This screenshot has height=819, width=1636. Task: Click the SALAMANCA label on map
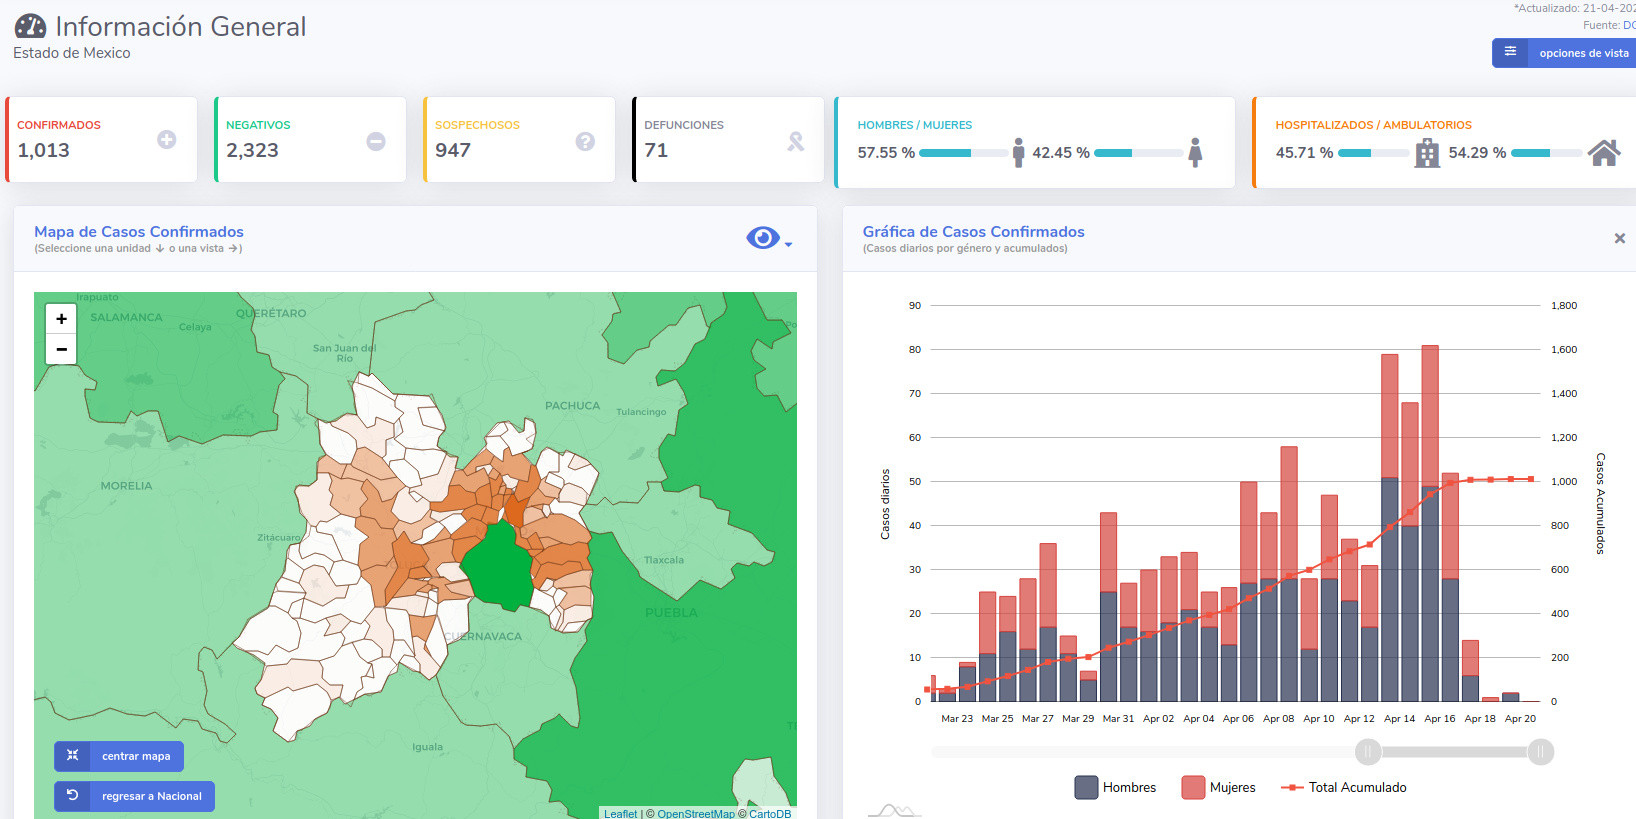pyautogui.click(x=126, y=317)
